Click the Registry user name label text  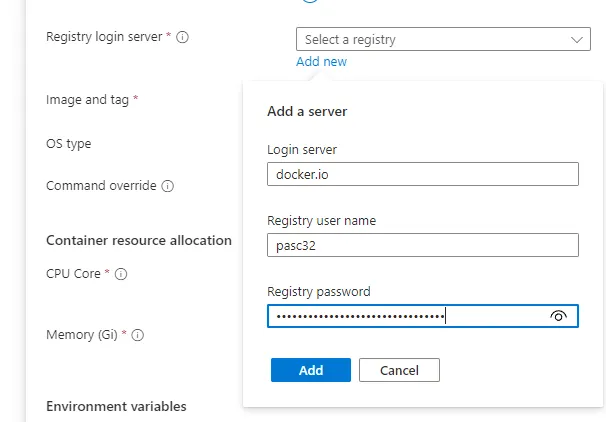click(x=321, y=221)
